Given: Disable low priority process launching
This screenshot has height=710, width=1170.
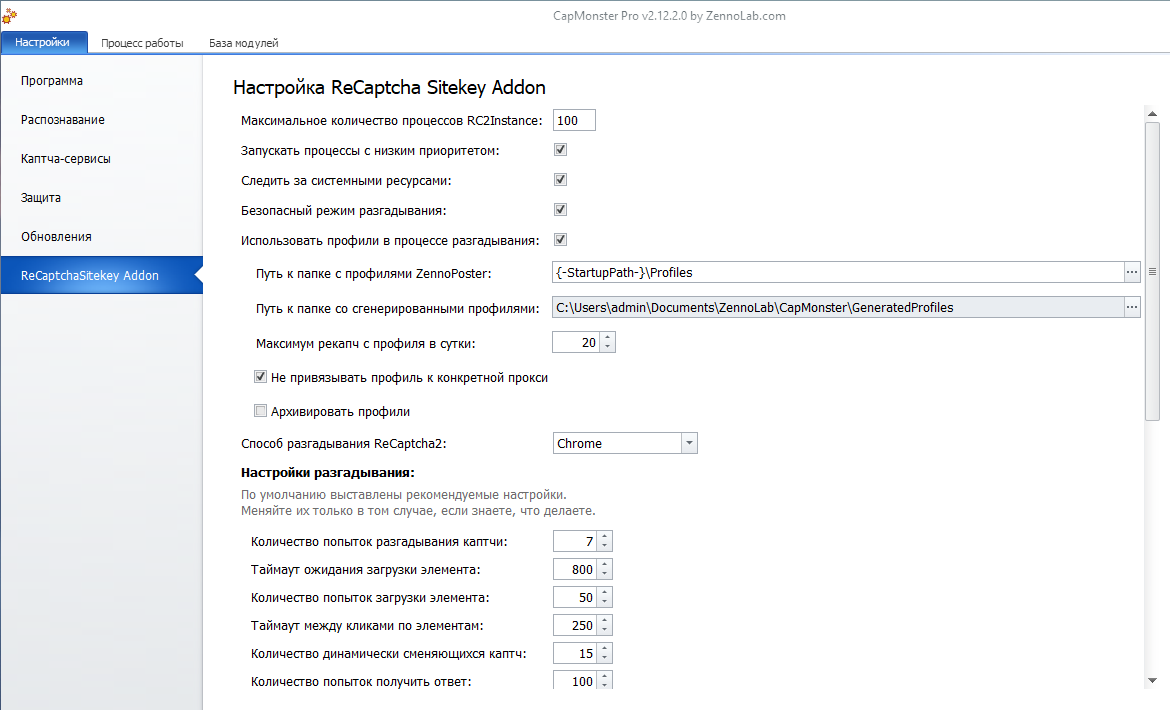Looking at the screenshot, I should [x=560, y=149].
